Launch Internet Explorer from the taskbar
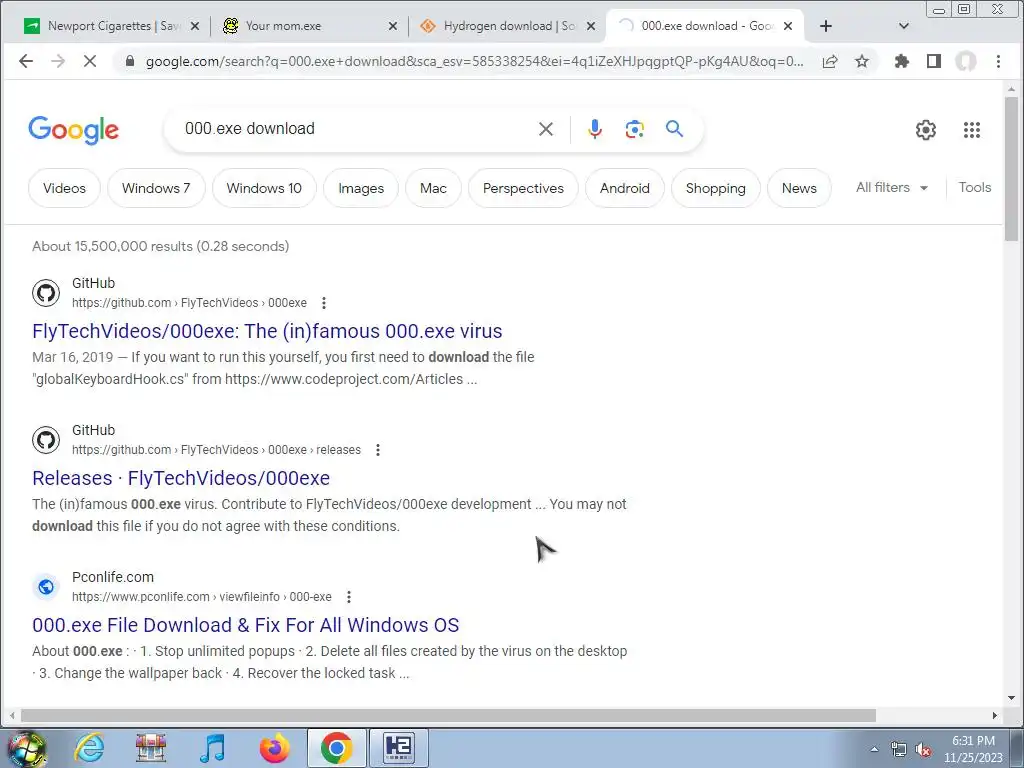This screenshot has height=768, width=1024. tap(89, 748)
